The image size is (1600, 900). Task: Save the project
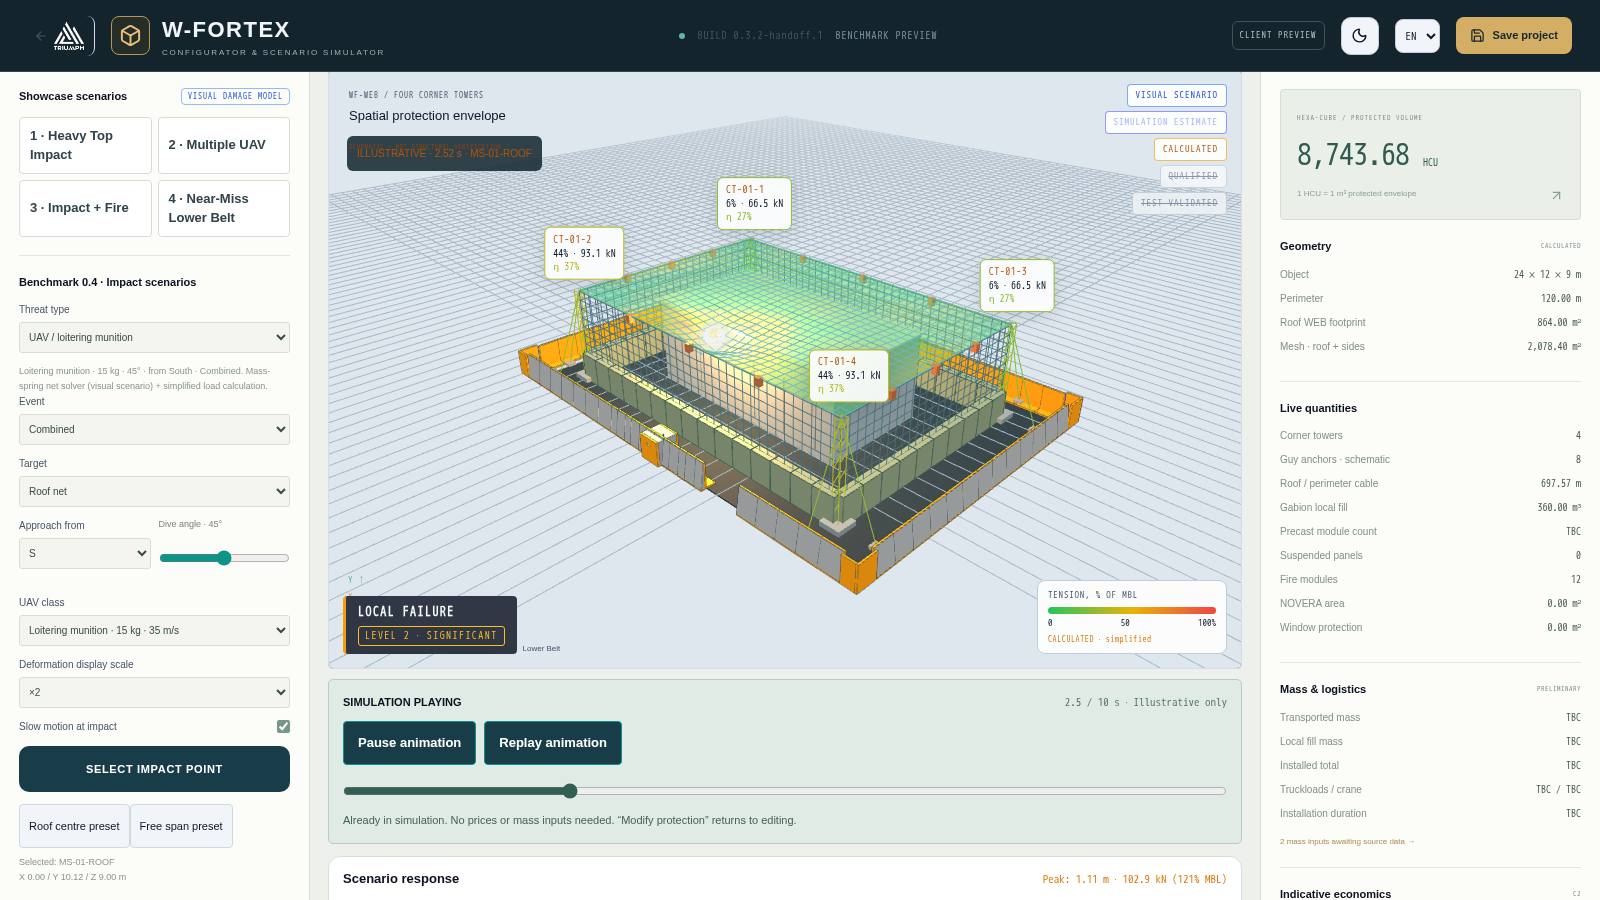pos(1514,35)
